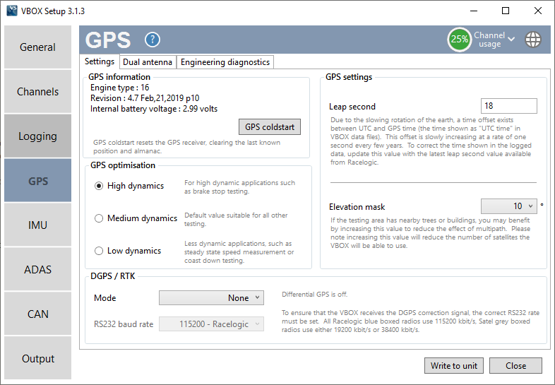Click the Leap second input field

509,106
